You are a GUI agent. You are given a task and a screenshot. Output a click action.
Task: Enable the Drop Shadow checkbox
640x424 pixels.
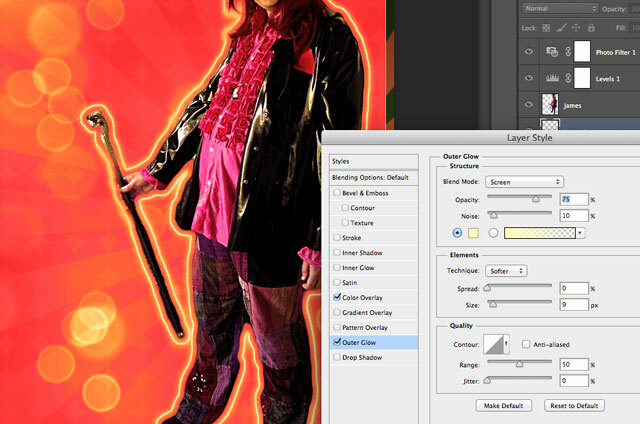[x=337, y=357]
